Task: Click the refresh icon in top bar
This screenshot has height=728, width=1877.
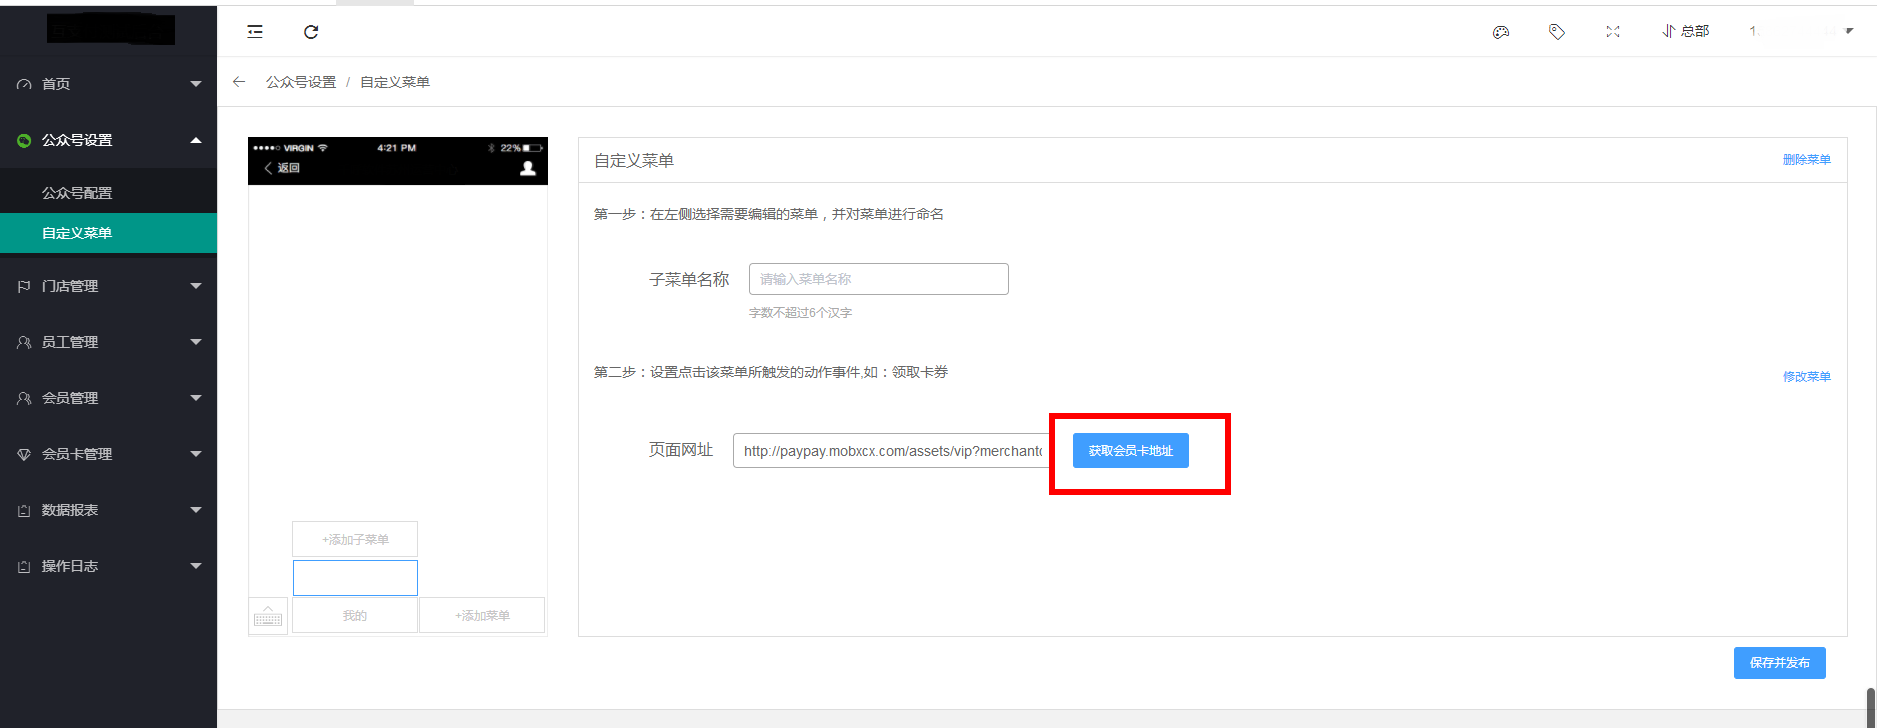Action: [x=311, y=32]
